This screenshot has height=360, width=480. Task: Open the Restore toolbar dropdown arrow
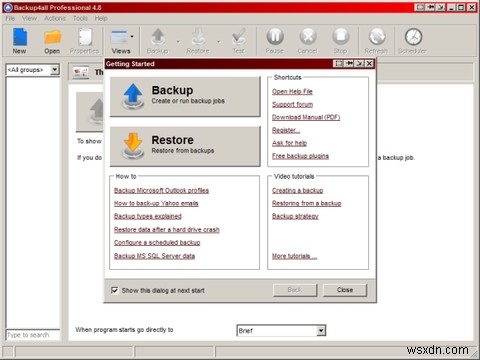[x=219, y=42]
